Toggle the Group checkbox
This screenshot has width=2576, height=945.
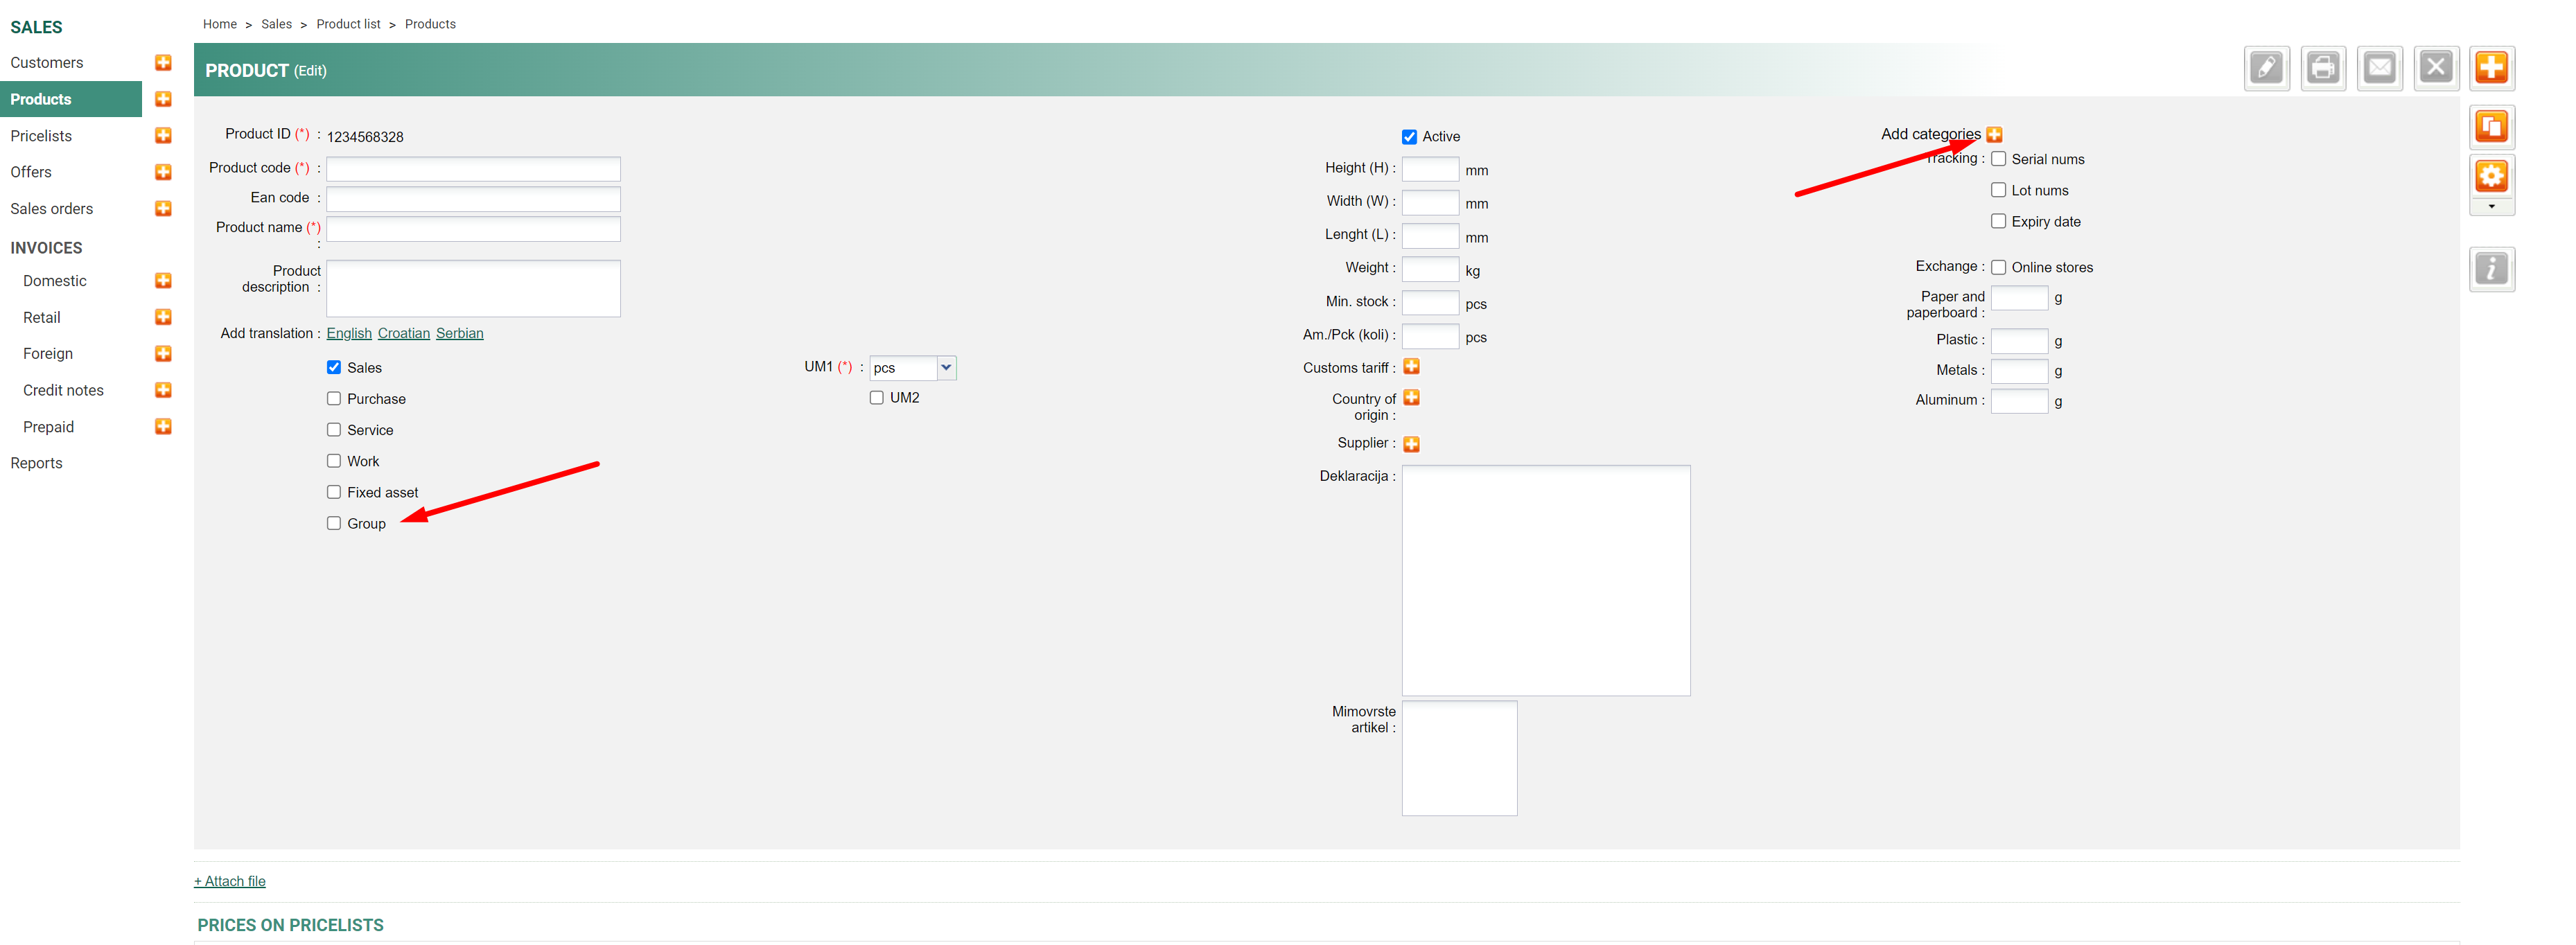point(334,523)
